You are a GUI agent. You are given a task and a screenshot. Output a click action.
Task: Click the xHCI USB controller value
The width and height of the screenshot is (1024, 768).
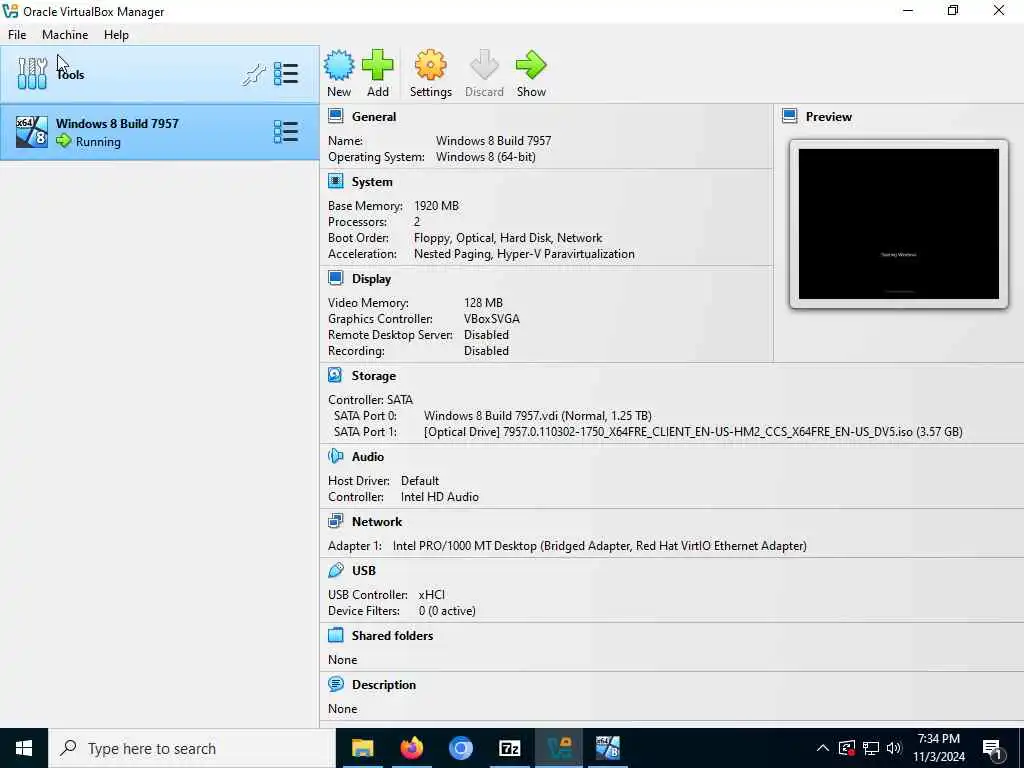(x=432, y=594)
